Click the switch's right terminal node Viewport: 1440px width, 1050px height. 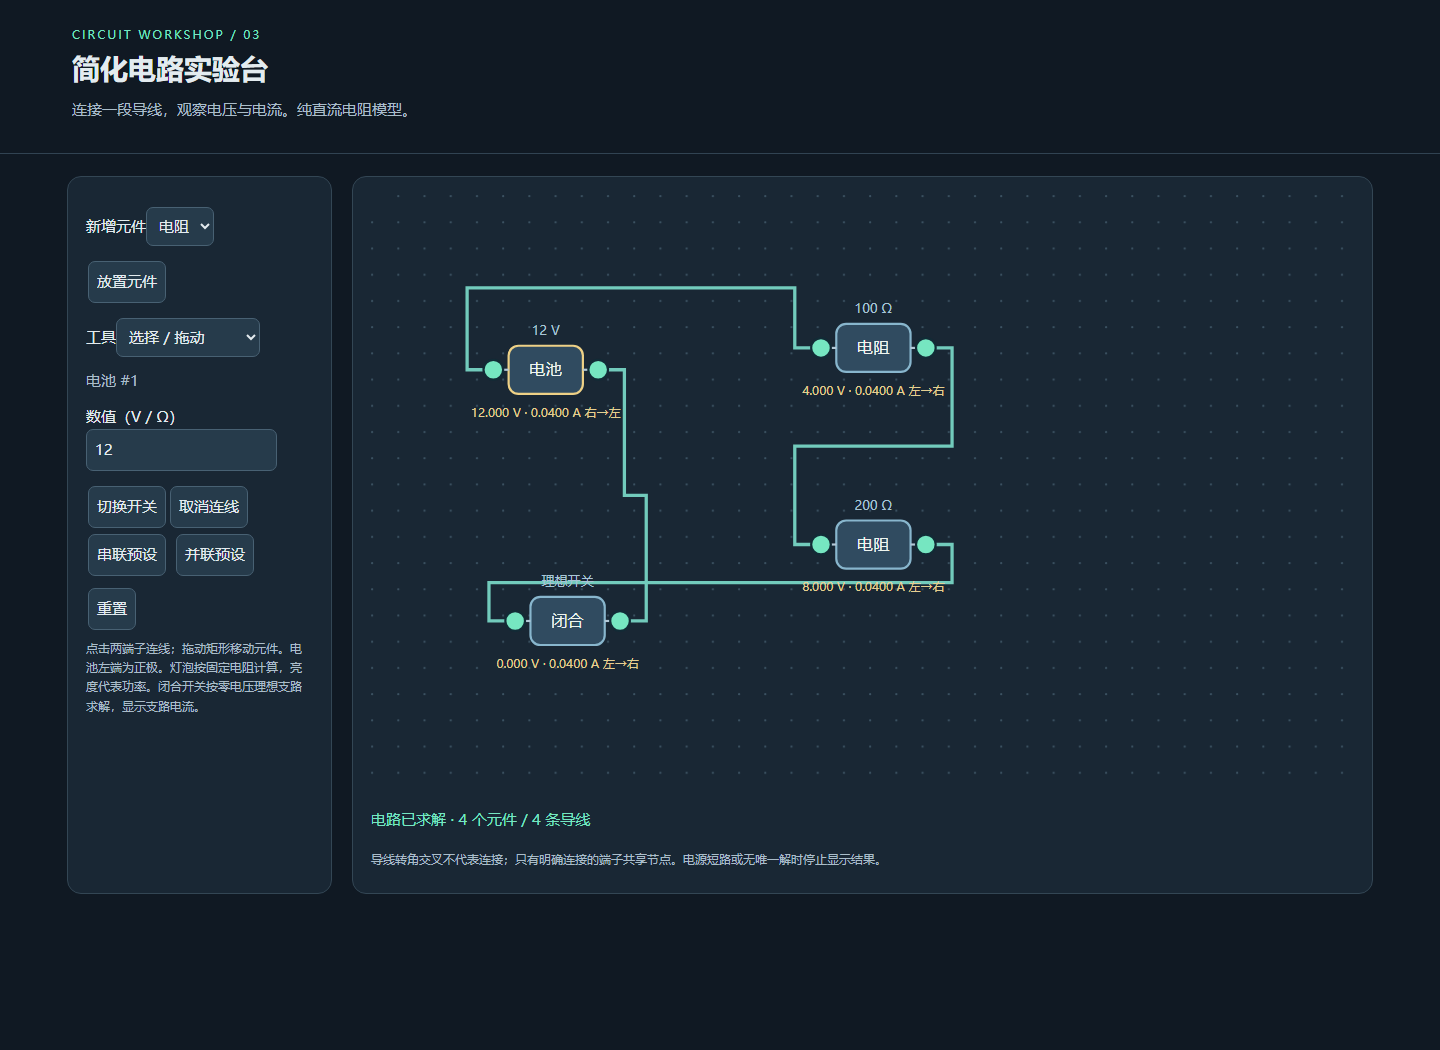pyautogui.click(x=620, y=621)
